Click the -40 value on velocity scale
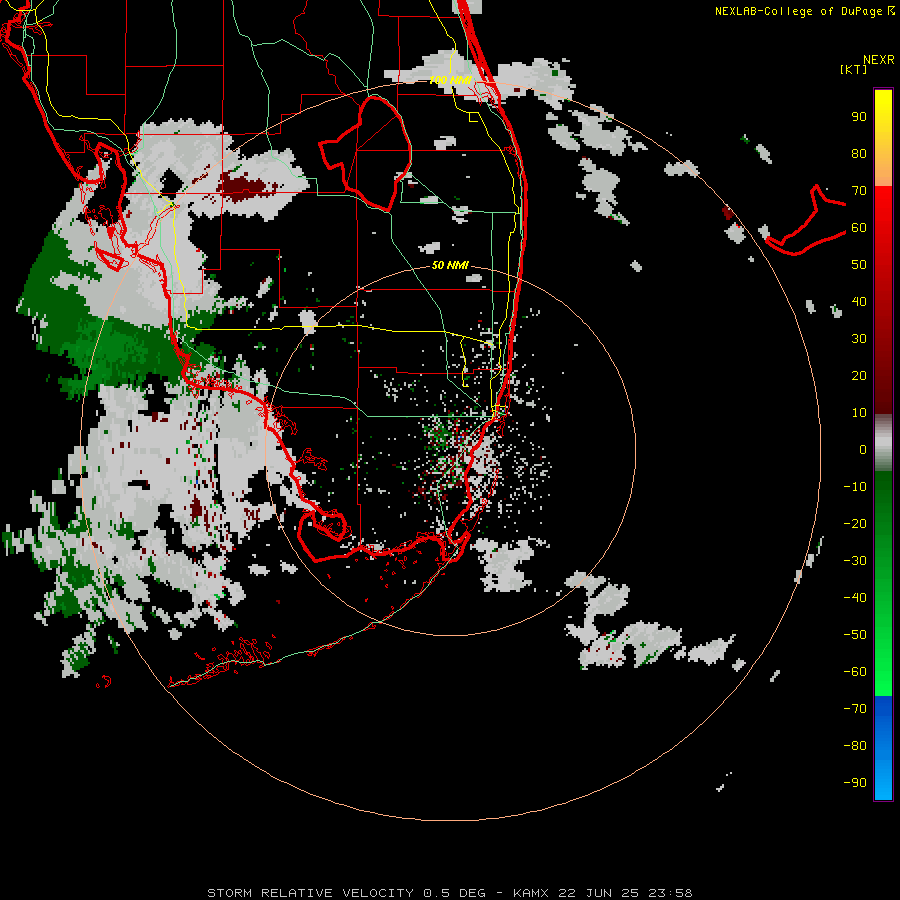The width and height of the screenshot is (900, 900). [855, 598]
